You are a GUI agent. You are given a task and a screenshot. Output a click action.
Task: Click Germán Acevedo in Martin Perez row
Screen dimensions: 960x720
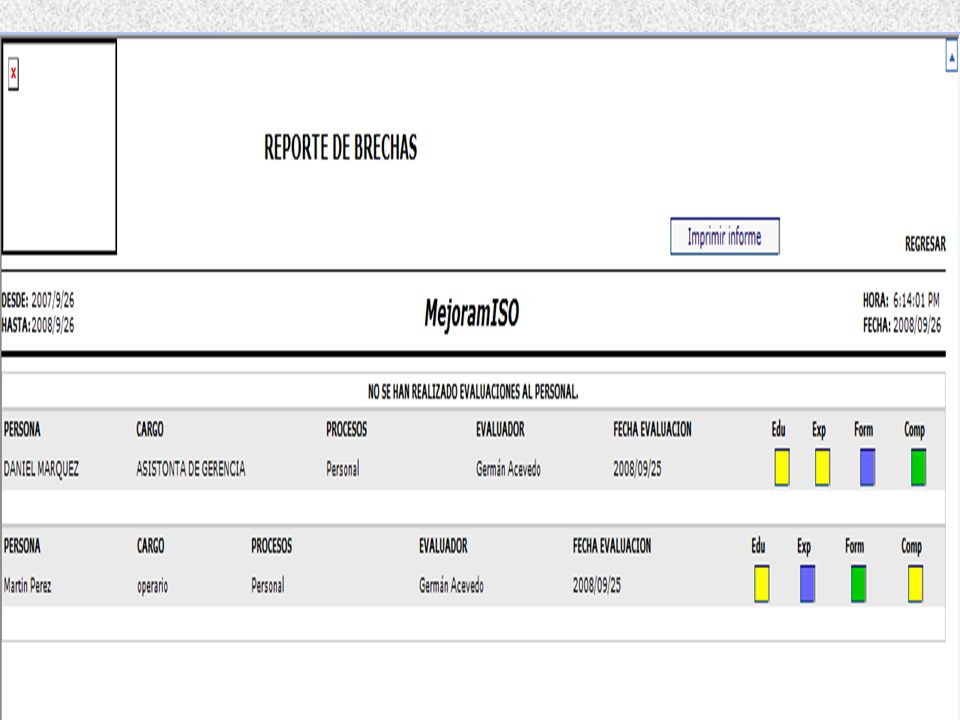(x=451, y=585)
